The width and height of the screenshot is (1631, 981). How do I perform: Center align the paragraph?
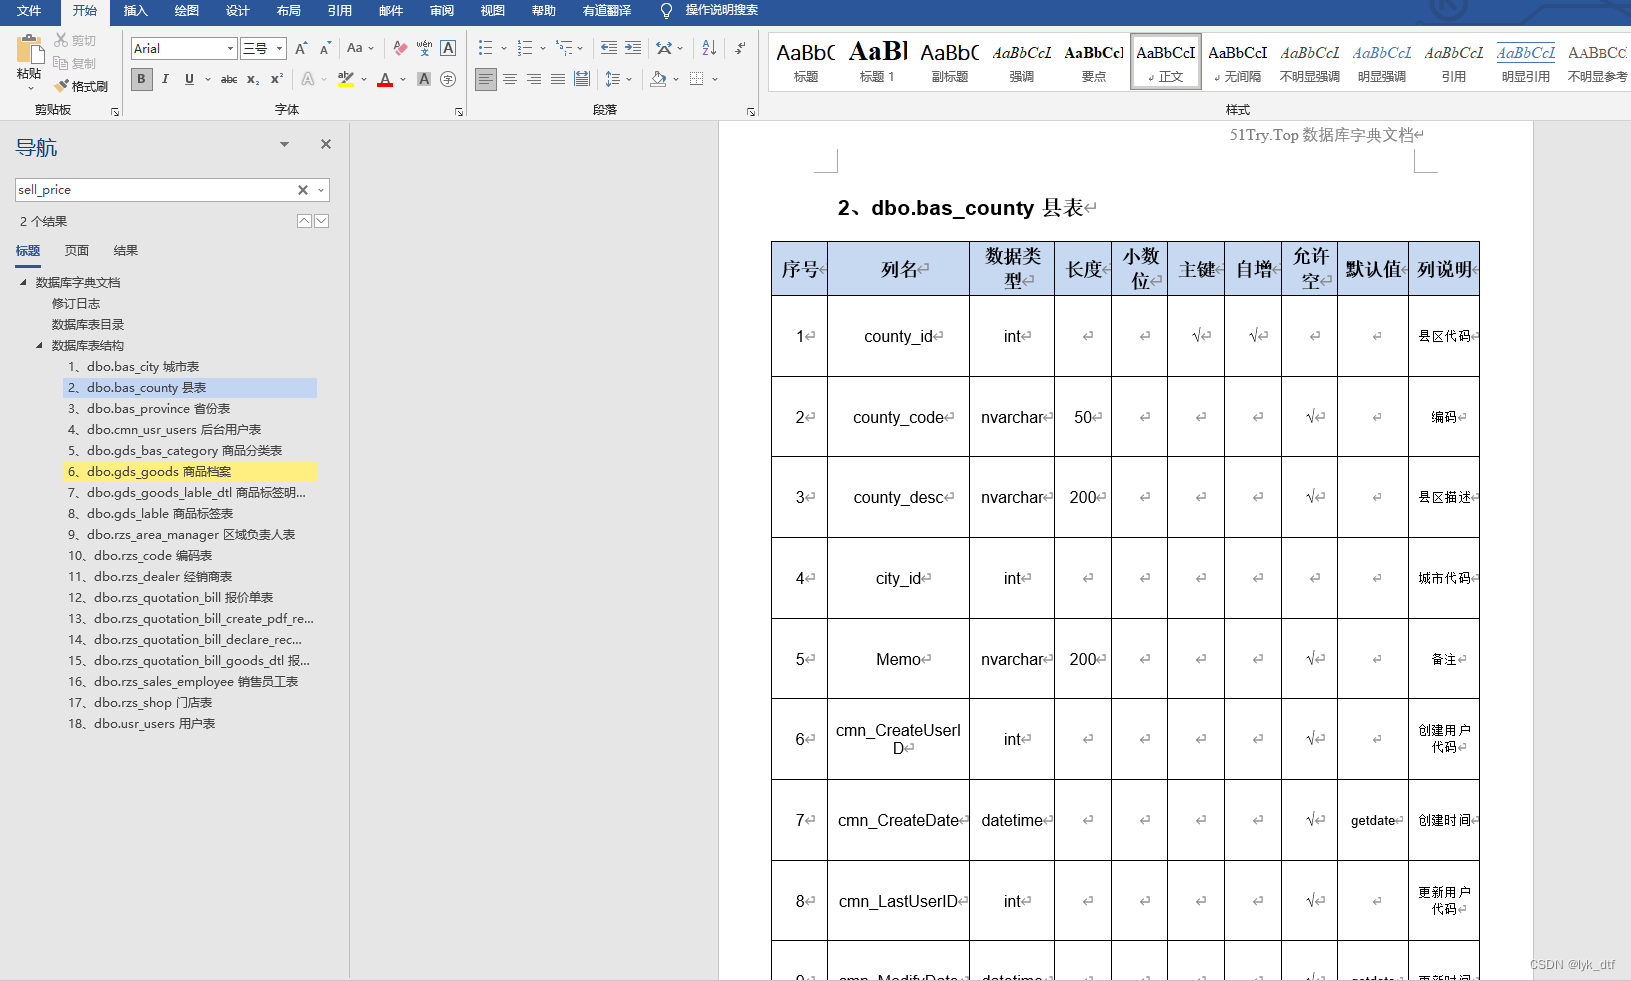(x=510, y=79)
